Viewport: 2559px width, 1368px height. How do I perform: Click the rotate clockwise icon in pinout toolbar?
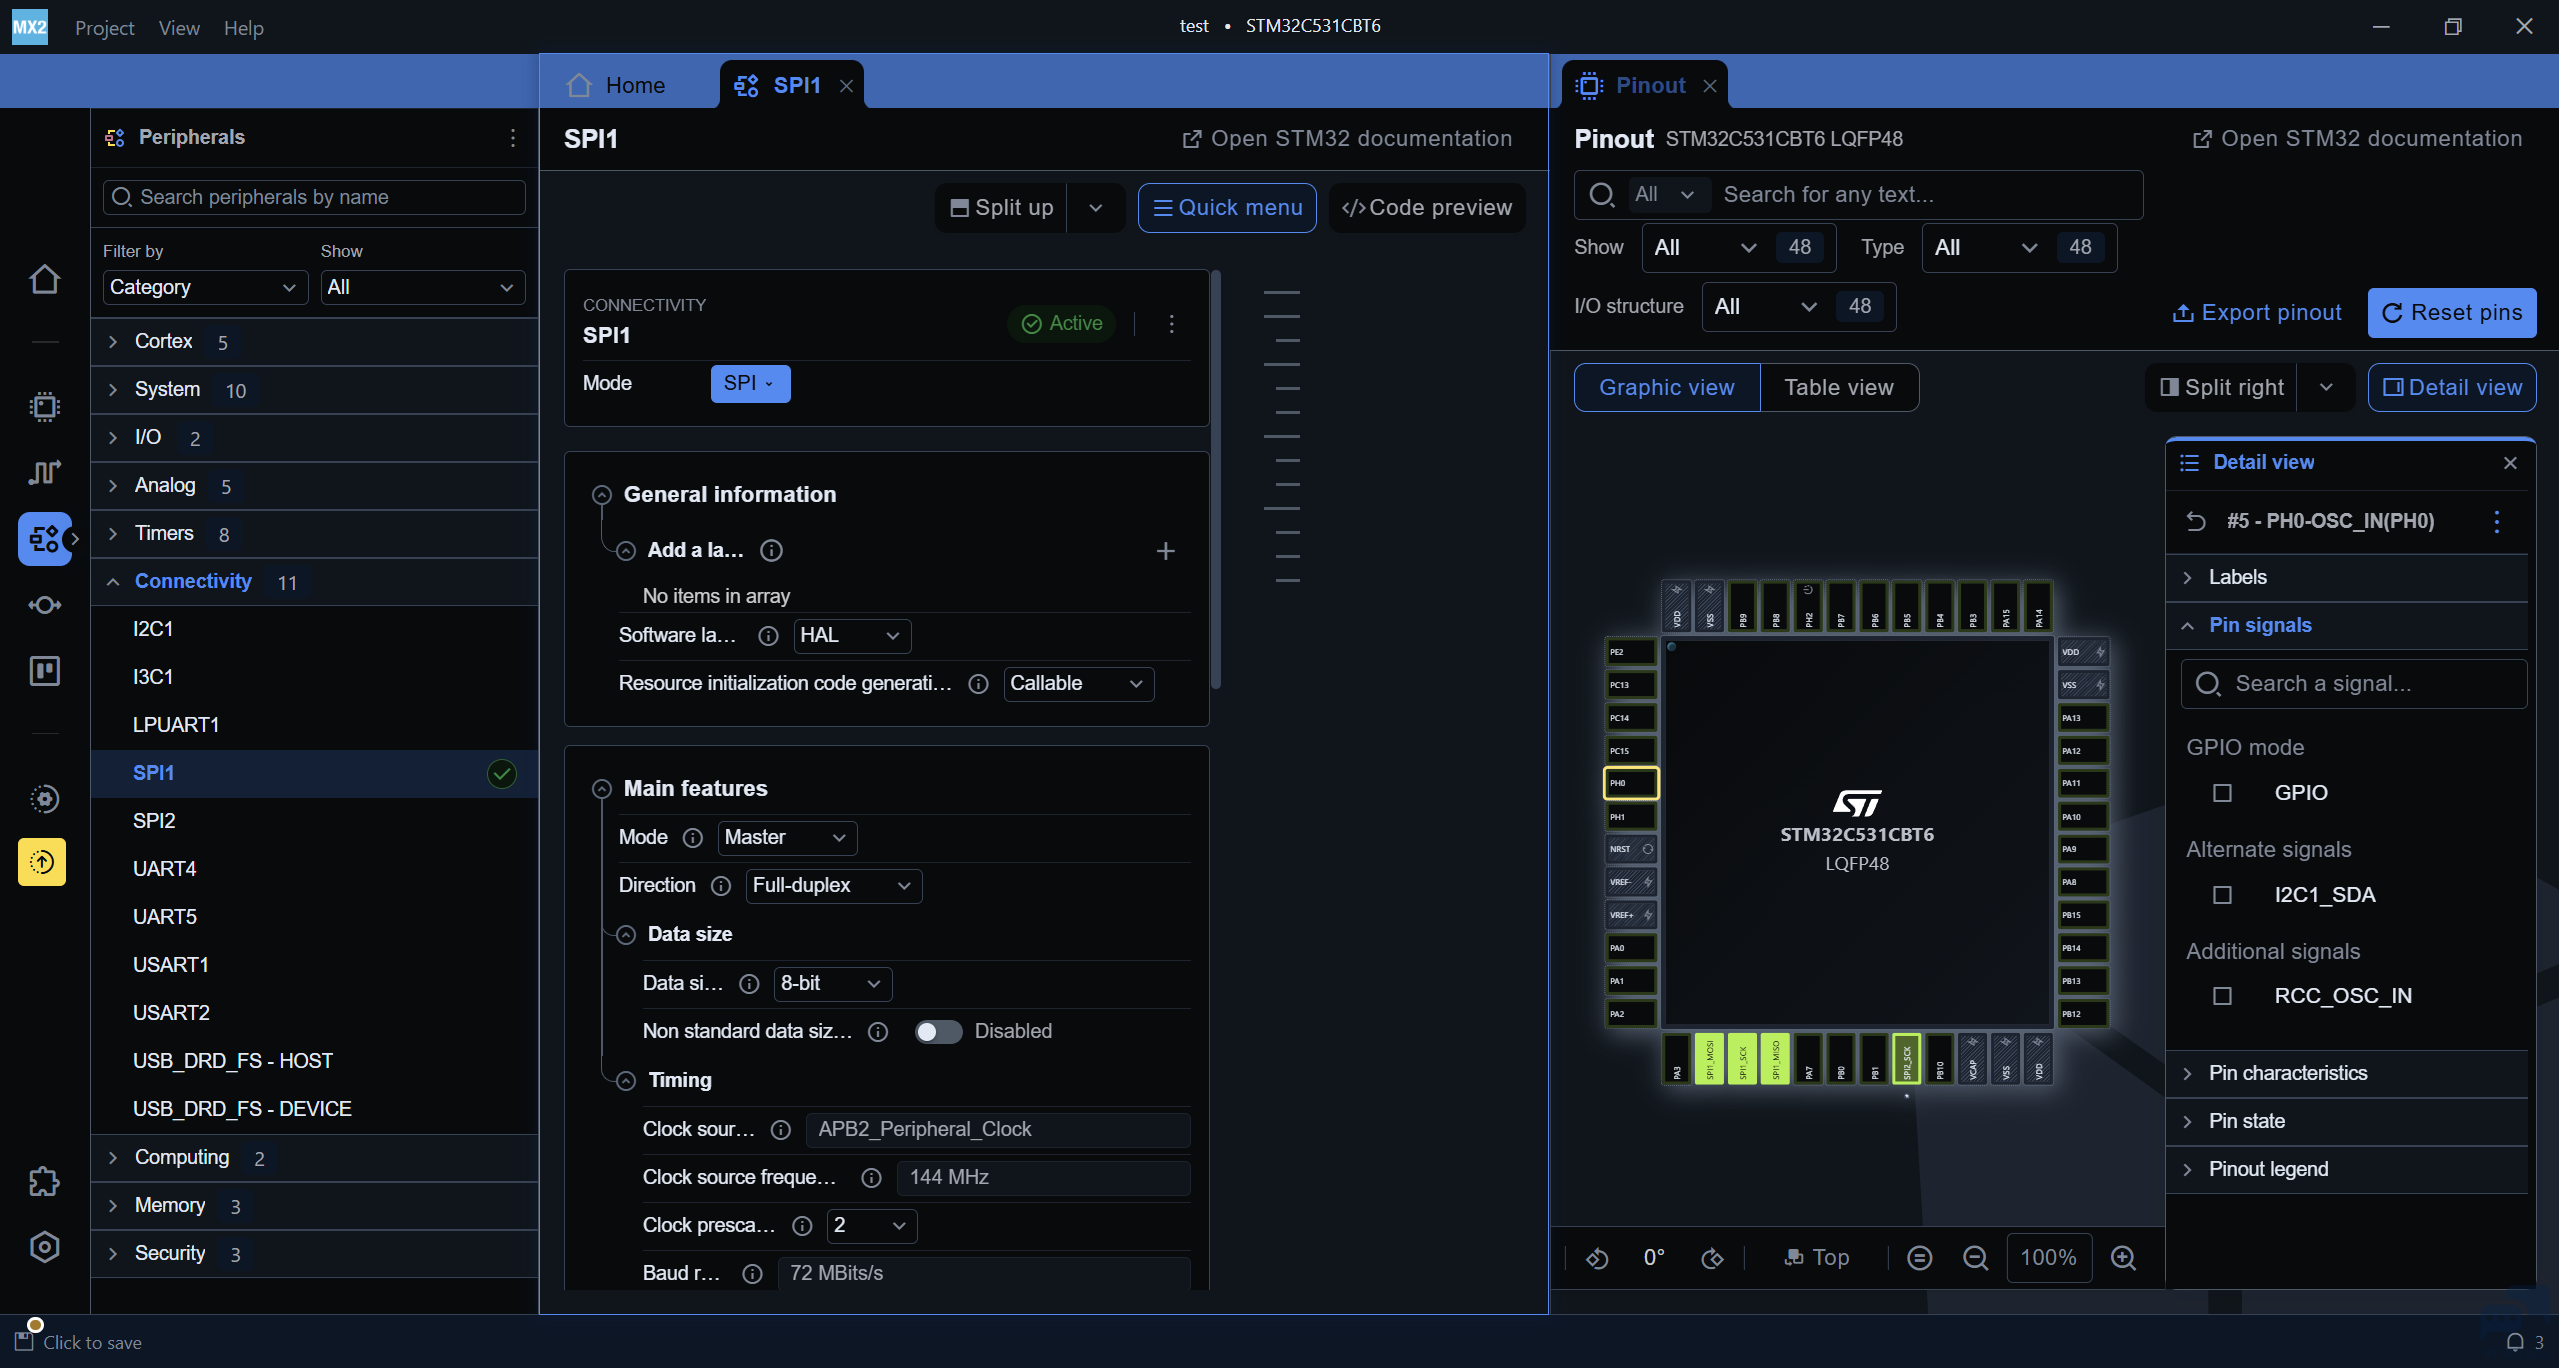pos(1712,1258)
